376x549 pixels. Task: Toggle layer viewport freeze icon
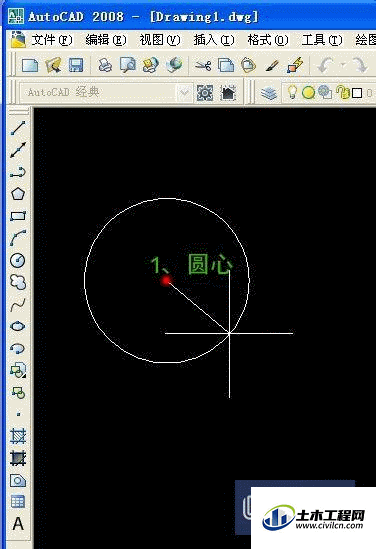coord(325,92)
